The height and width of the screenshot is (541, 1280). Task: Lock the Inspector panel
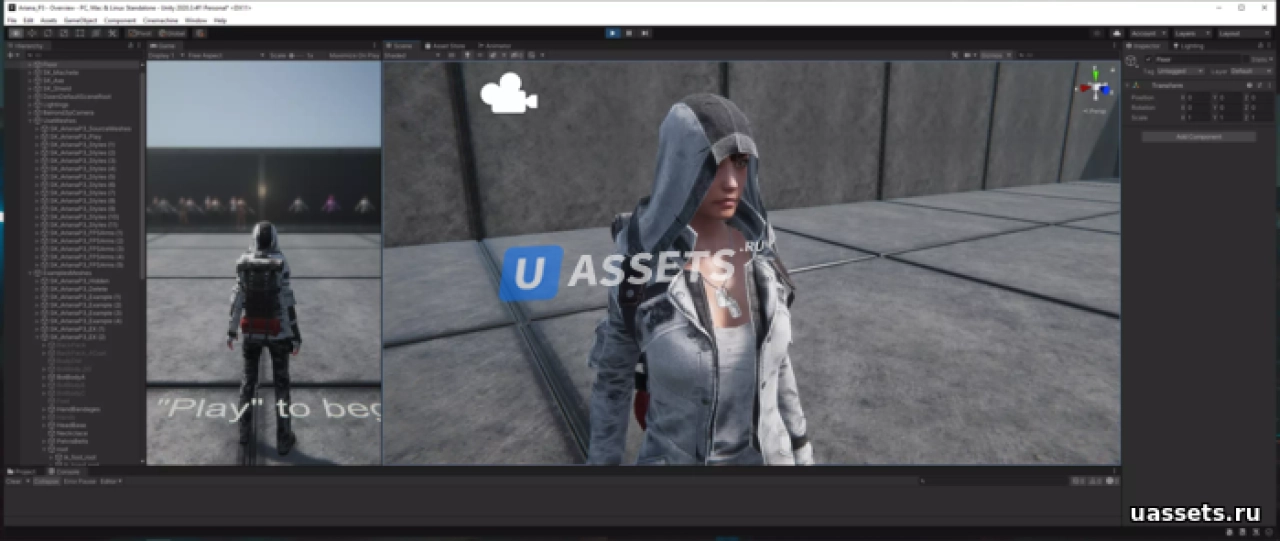[x=1260, y=46]
